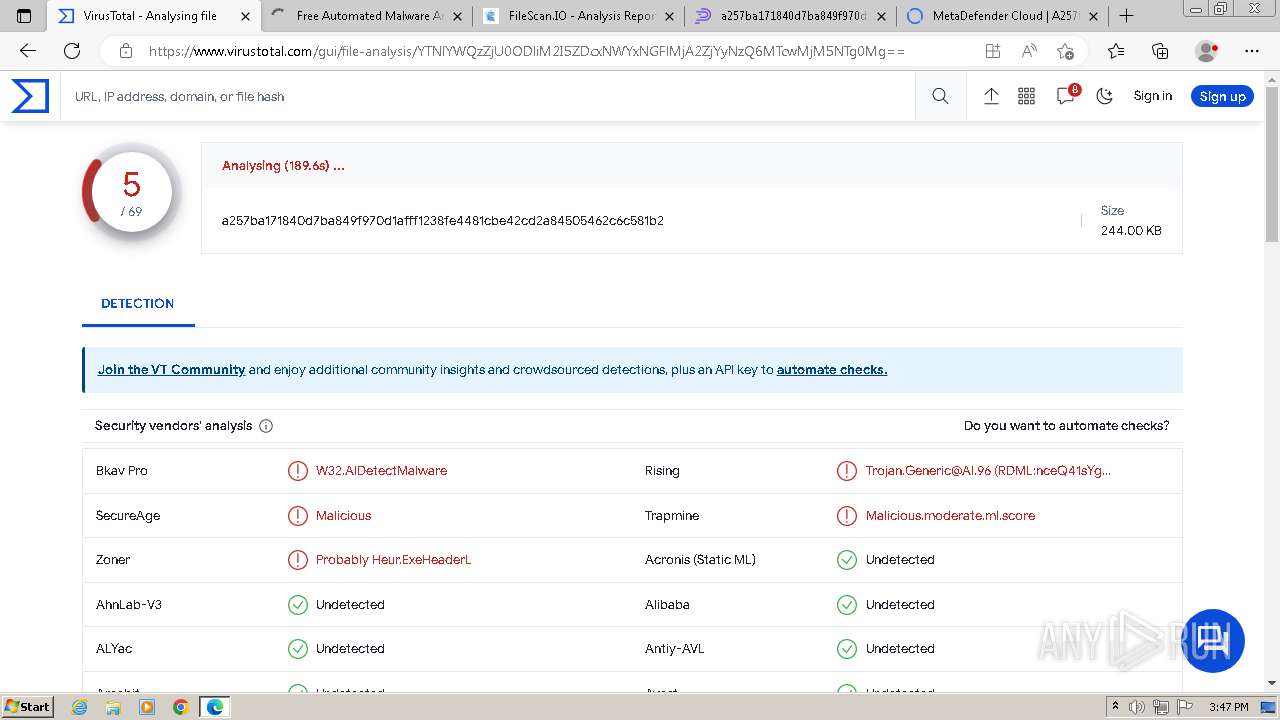Click the browser refresh button

point(72,51)
